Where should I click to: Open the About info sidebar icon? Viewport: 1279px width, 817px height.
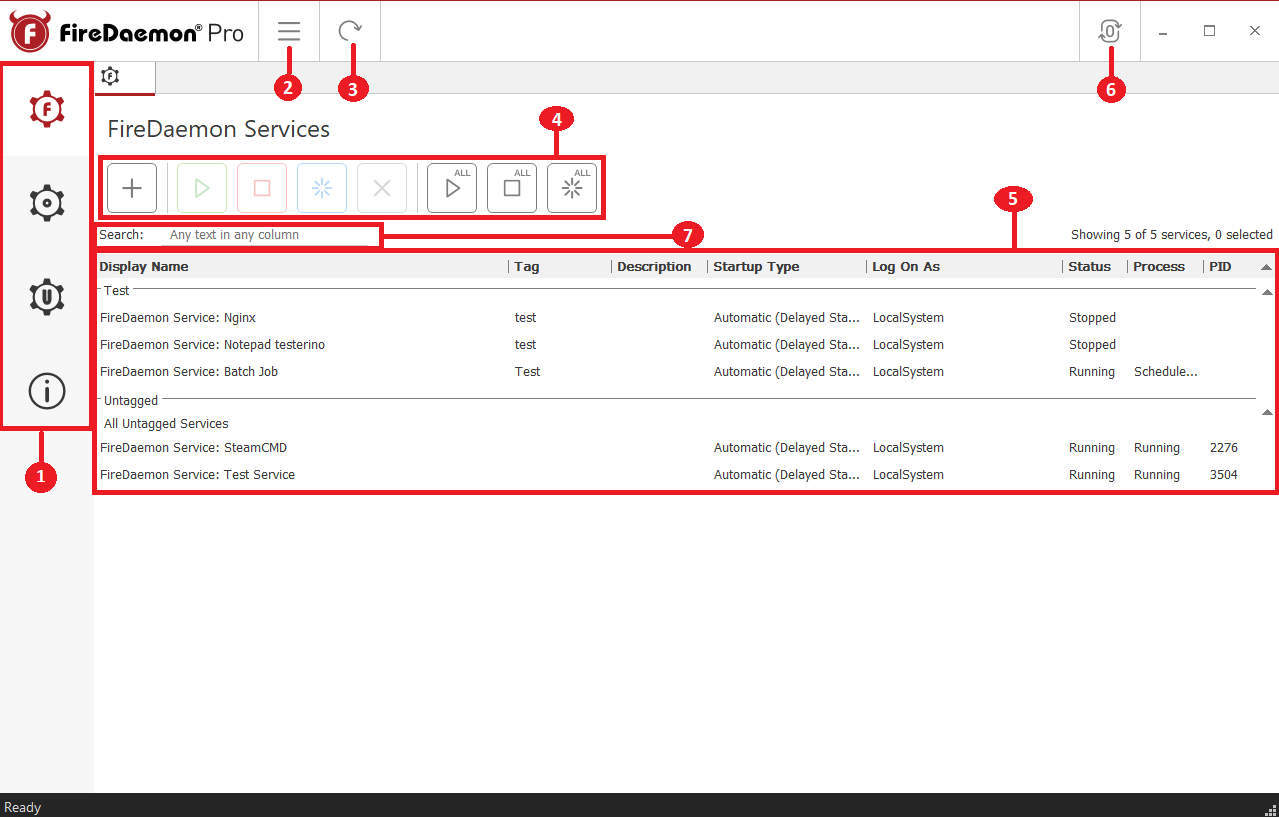click(47, 391)
